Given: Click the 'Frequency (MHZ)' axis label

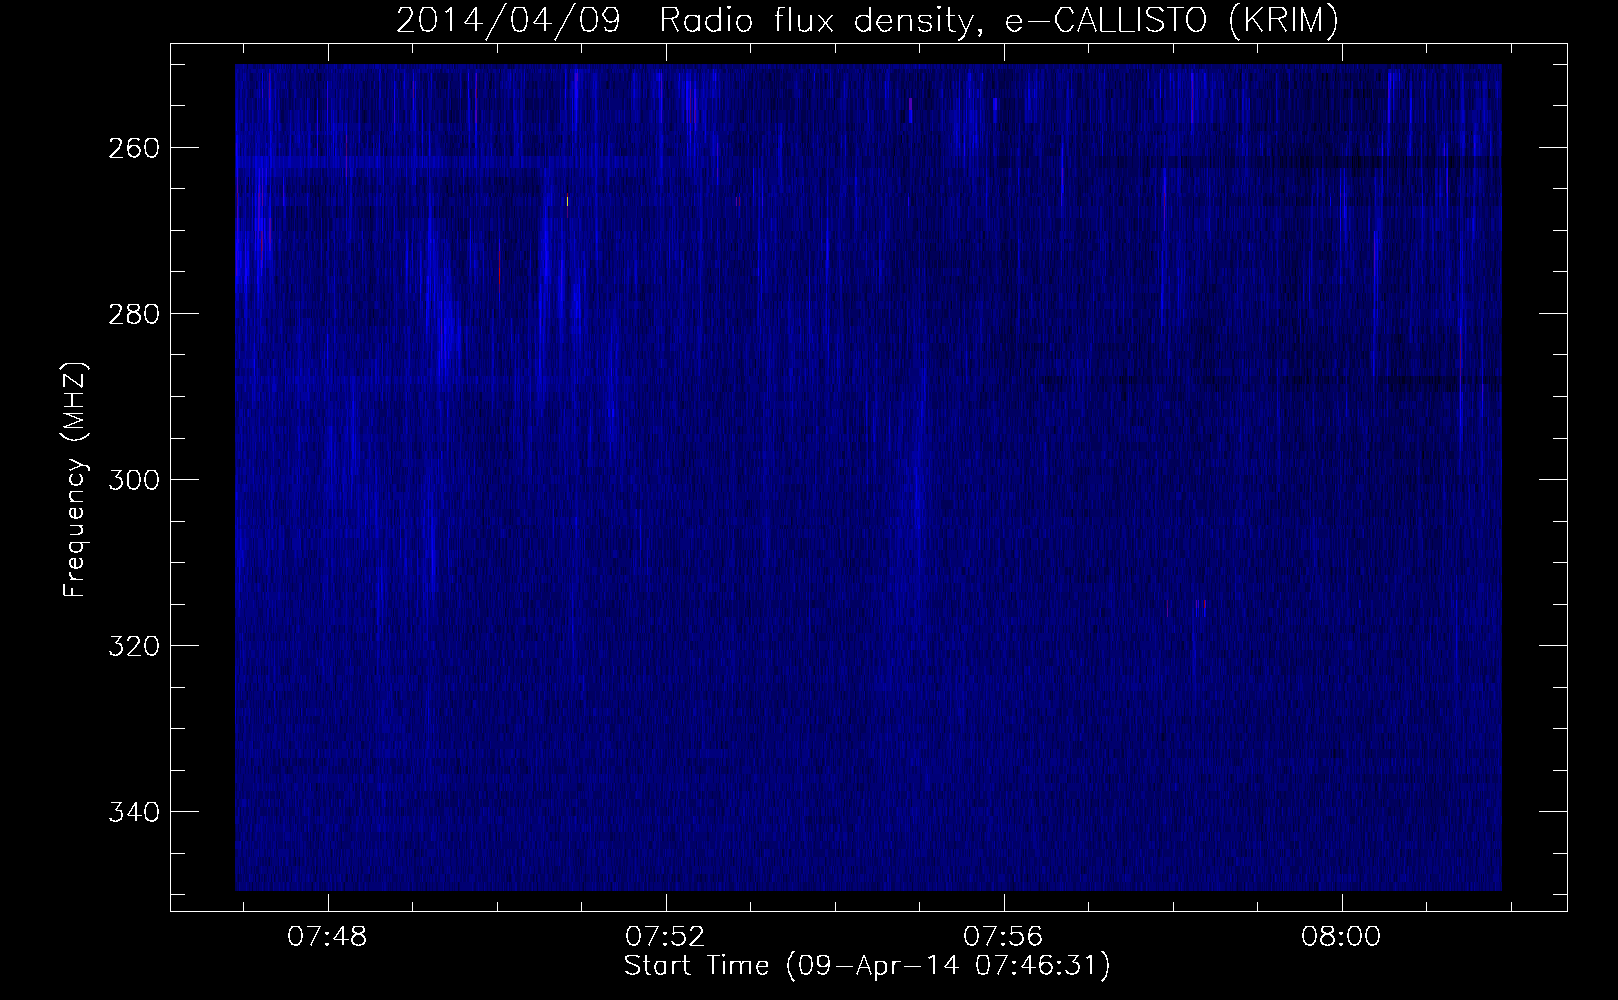Looking at the screenshot, I should click(75, 479).
